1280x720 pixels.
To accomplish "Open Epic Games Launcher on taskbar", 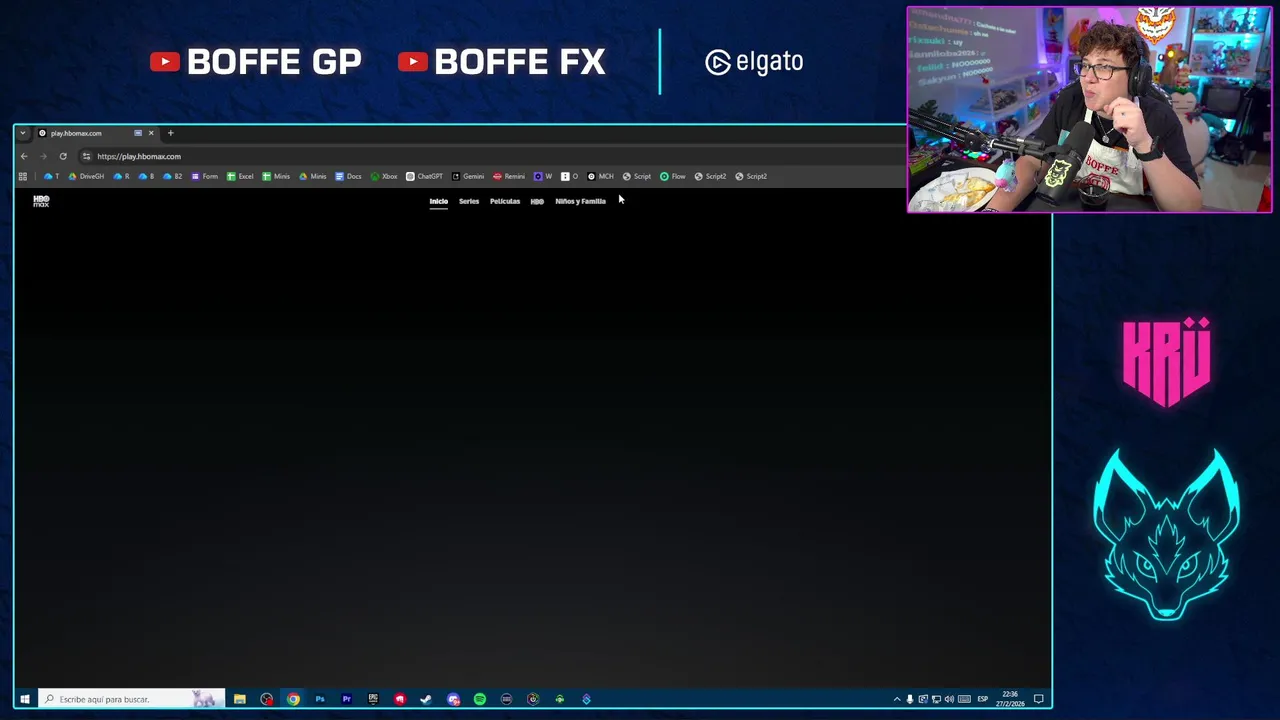I will [373, 699].
